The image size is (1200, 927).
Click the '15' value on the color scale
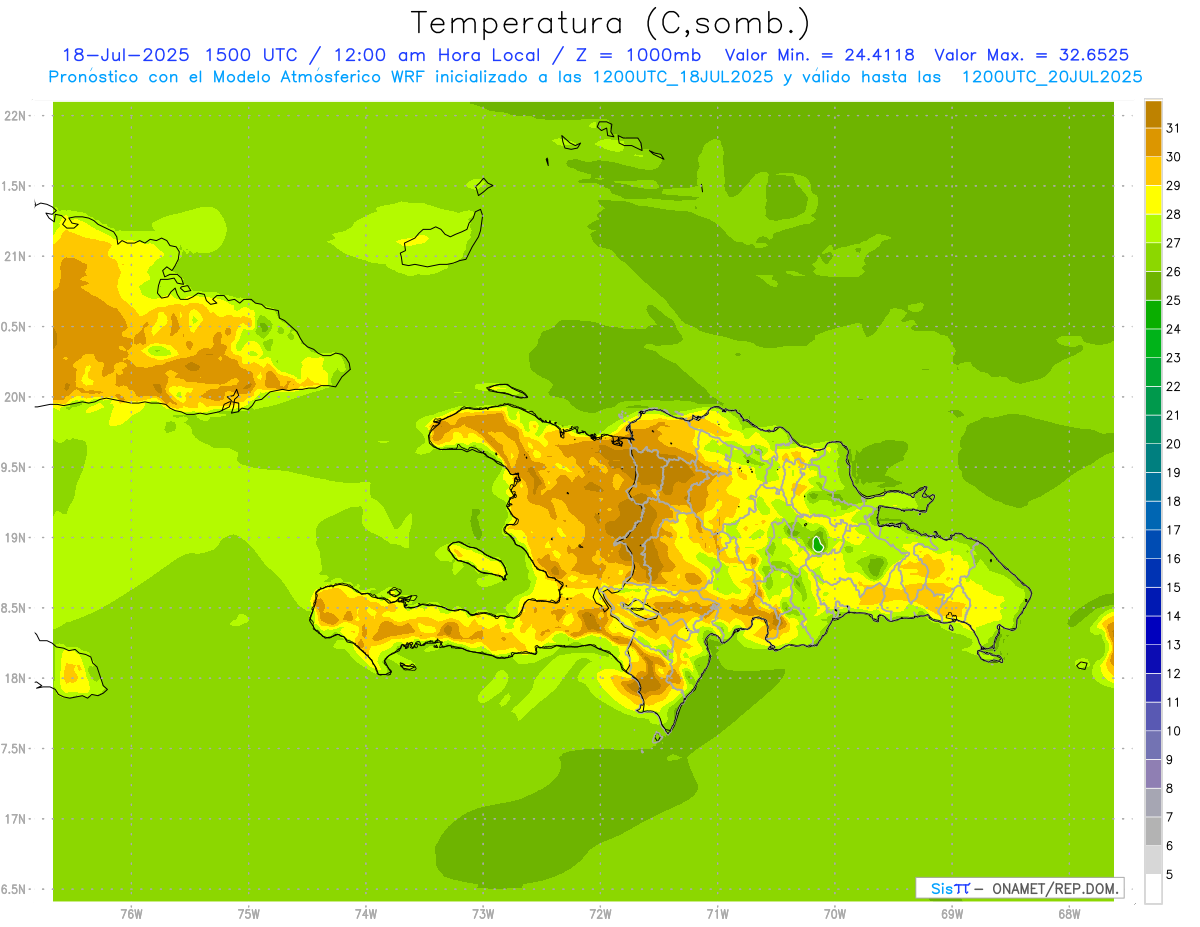tap(1173, 587)
